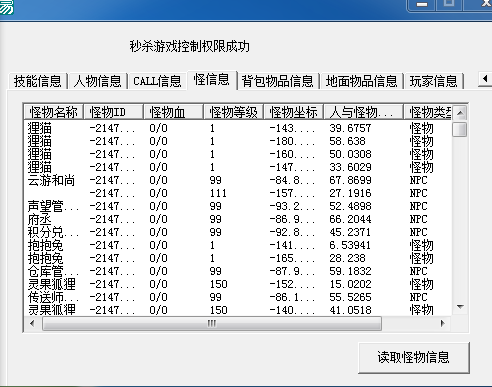Select the CALL信息 tab
This screenshot has width=492, height=387.
157,81
